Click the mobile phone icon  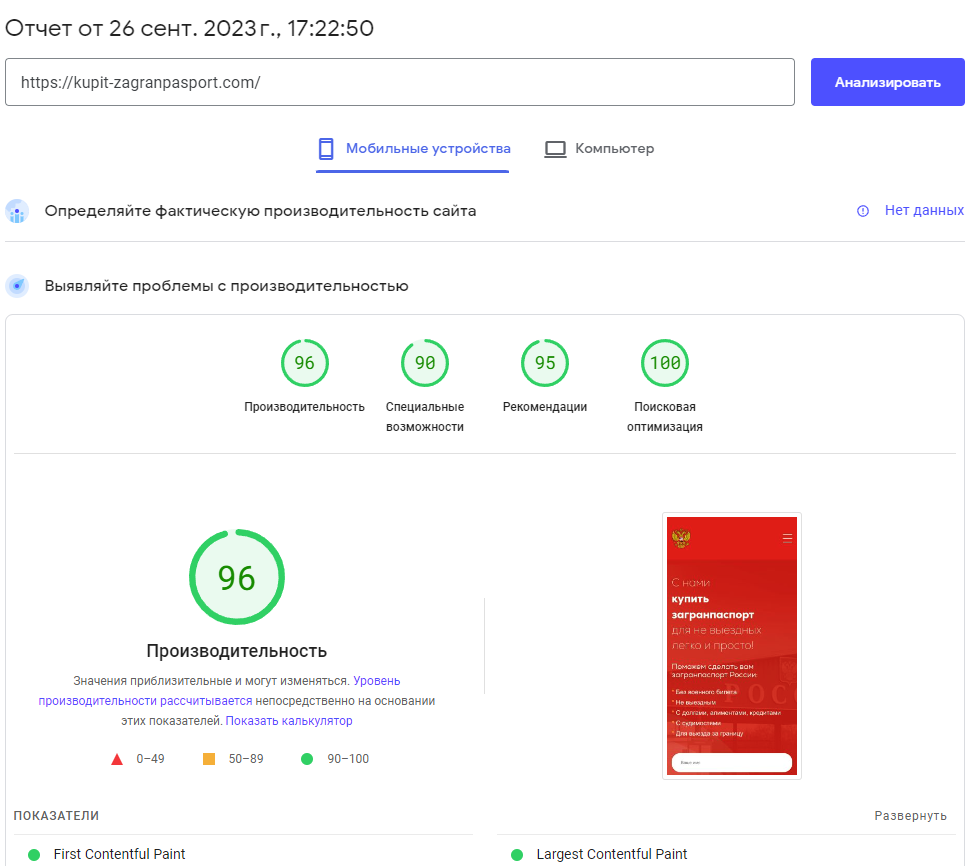[x=326, y=149]
